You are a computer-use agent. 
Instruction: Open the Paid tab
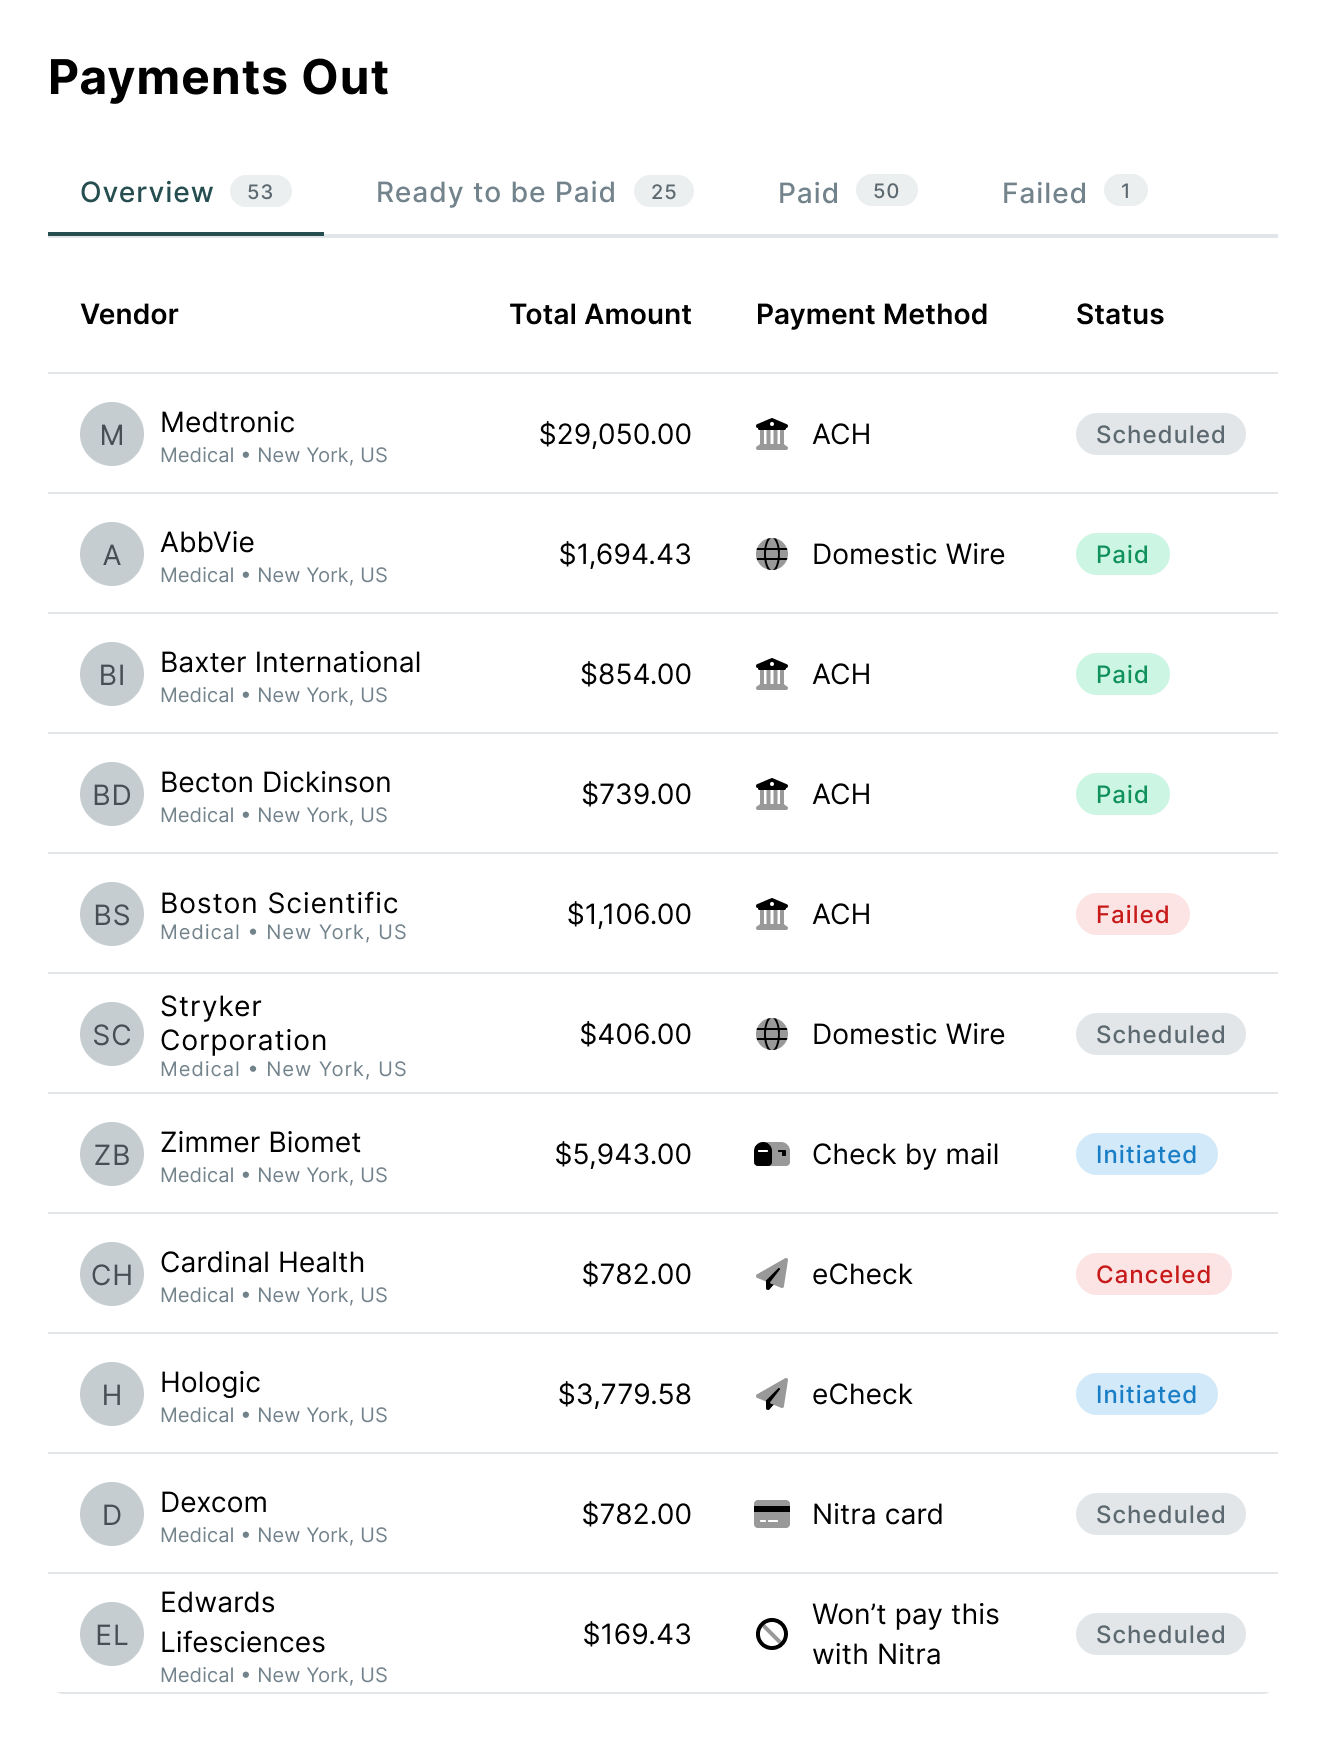(x=848, y=192)
